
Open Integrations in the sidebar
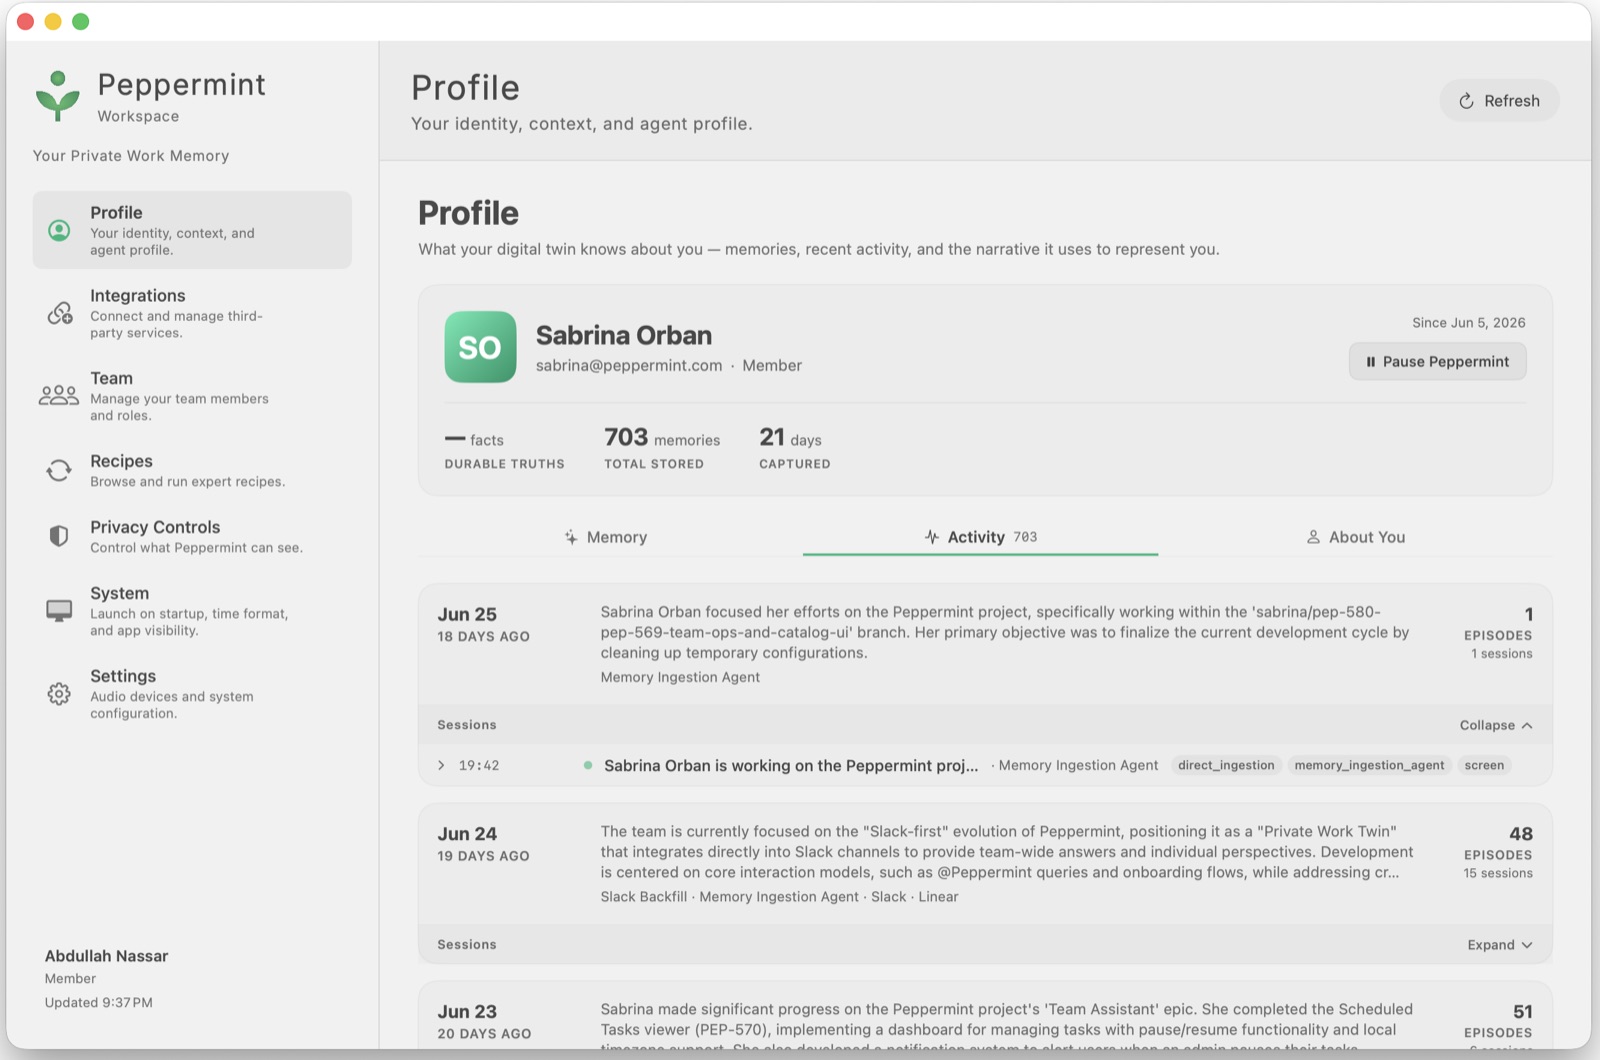click(x=192, y=313)
